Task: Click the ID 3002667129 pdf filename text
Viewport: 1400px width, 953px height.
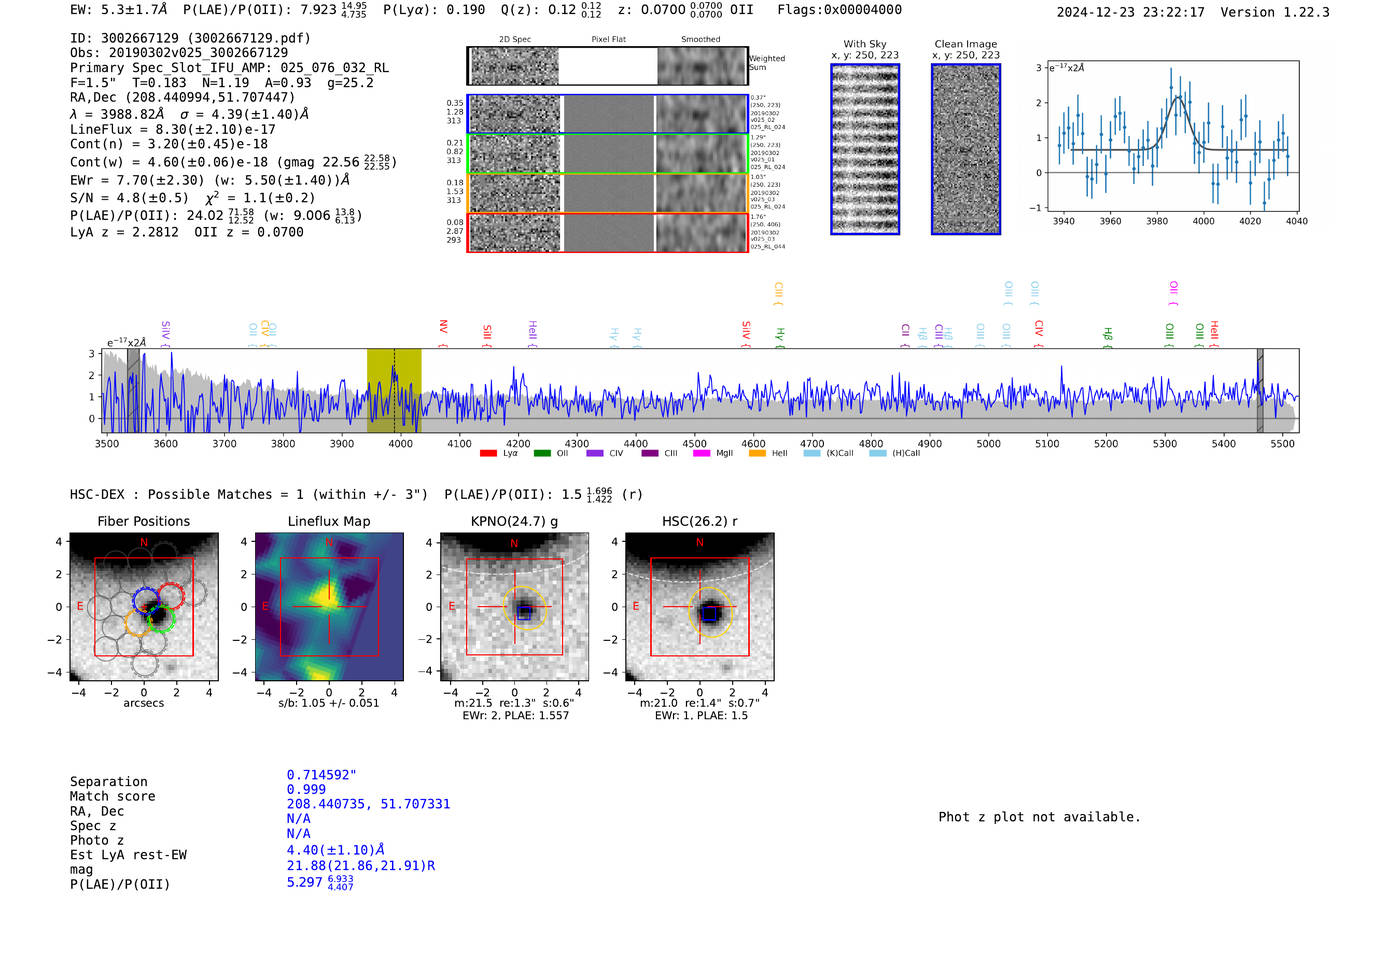Action: click(x=190, y=38)
